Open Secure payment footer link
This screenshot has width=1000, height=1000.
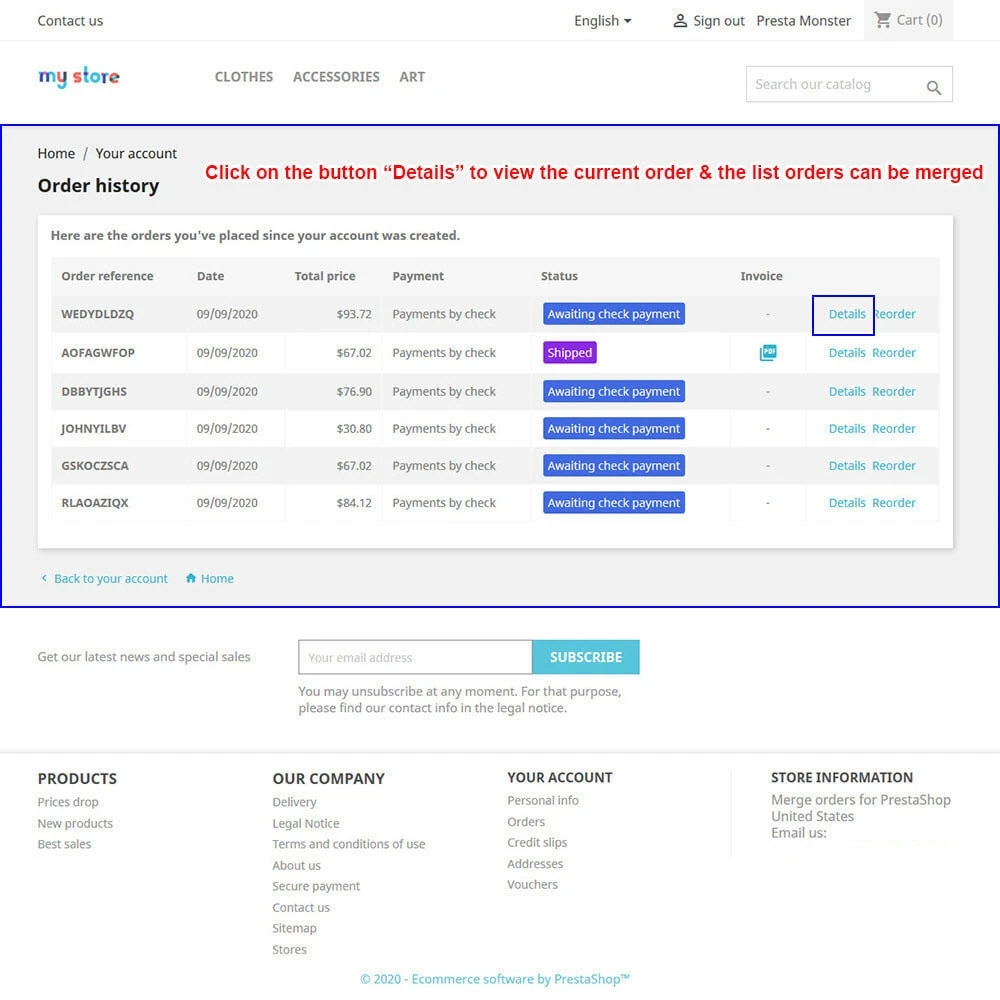point(316,886)
